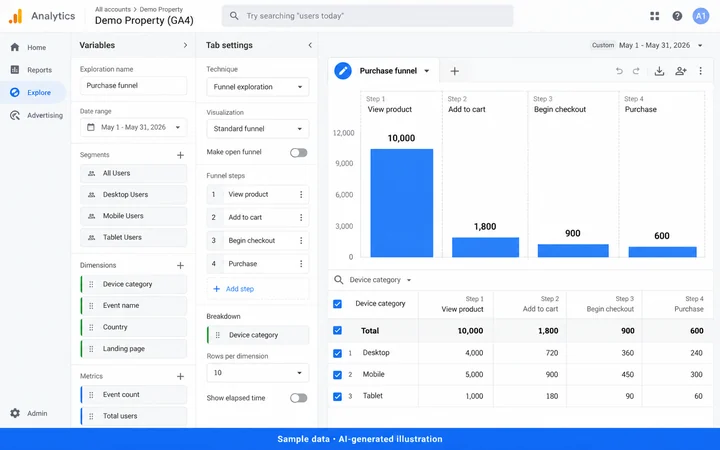This screenshot has height=450, width=720.
Task: Uncheck the Mobile row checkbox
Action: click(338, 375)
